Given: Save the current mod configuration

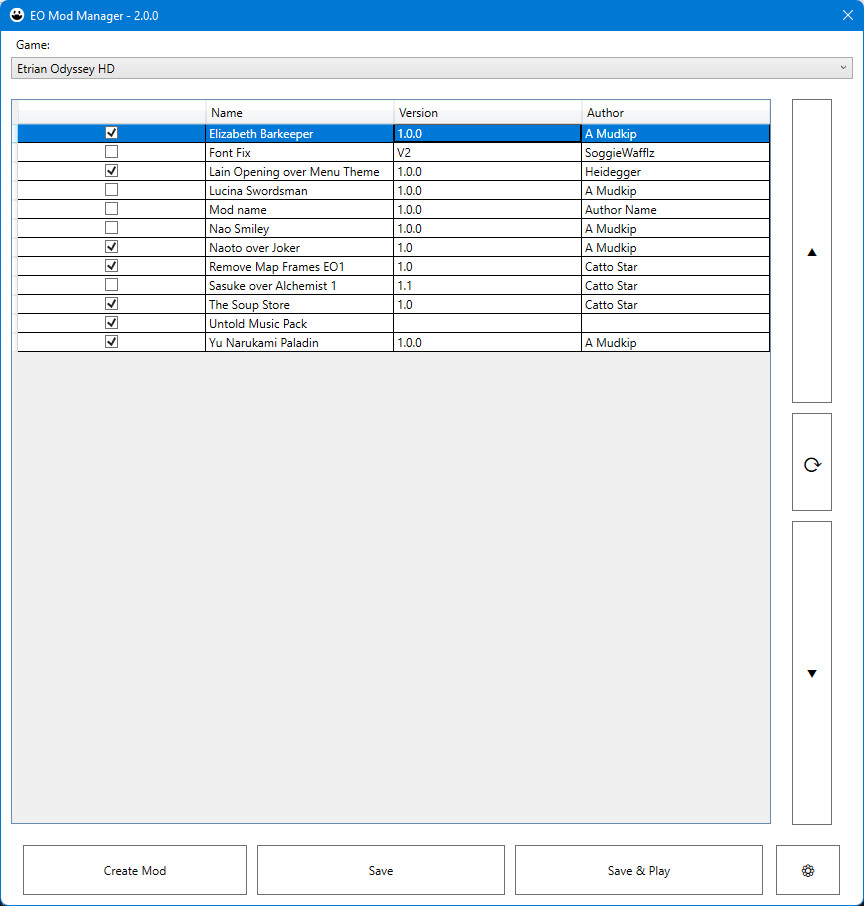Looking at the screenshot, I should click(x=381, y=870).
